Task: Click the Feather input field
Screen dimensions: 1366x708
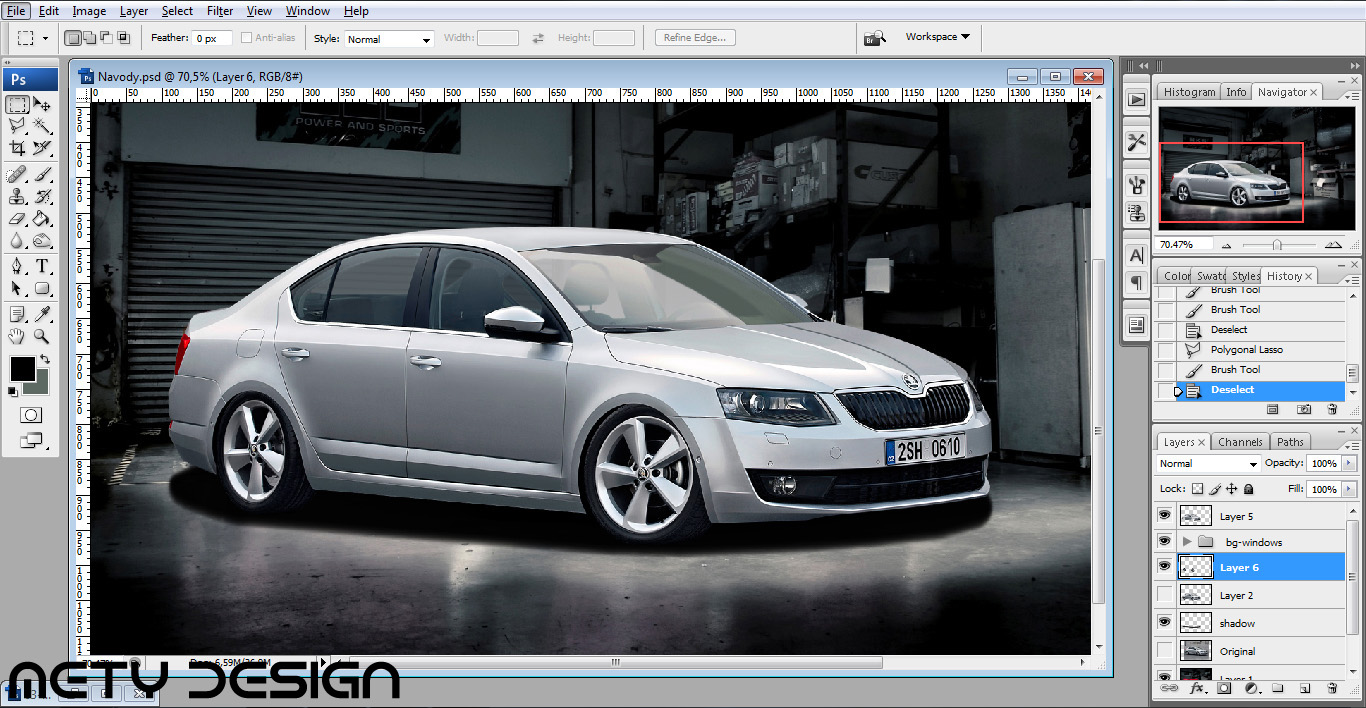Action: [x=213, y=38]
